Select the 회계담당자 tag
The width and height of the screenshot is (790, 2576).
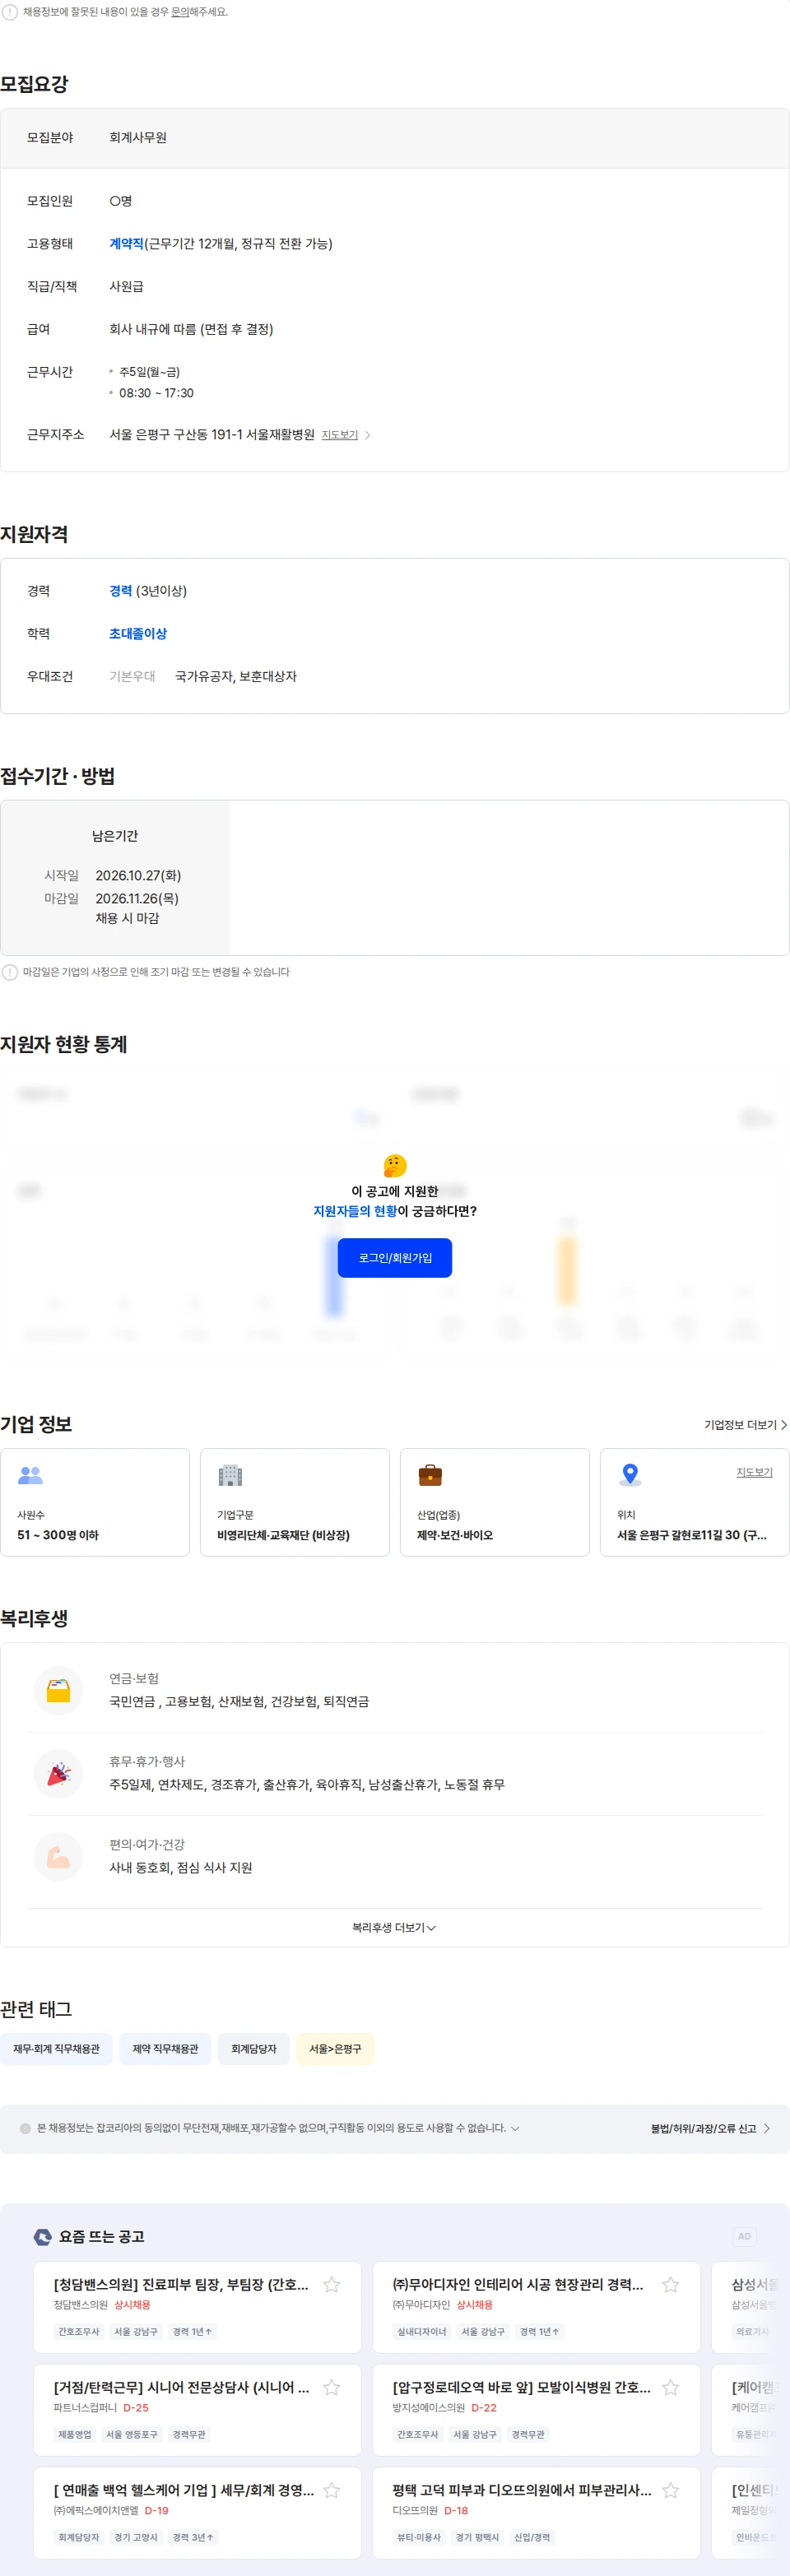click(254, 2049)
